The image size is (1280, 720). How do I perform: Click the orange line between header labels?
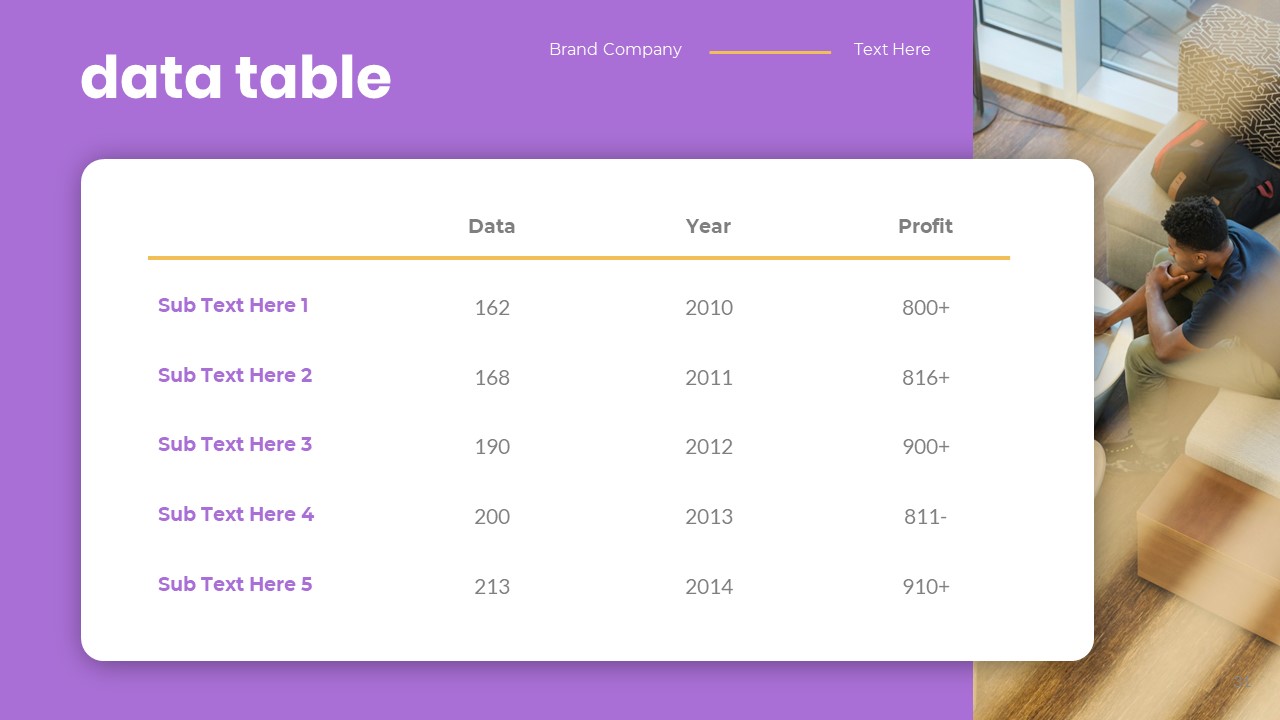[x=770, y=52]
